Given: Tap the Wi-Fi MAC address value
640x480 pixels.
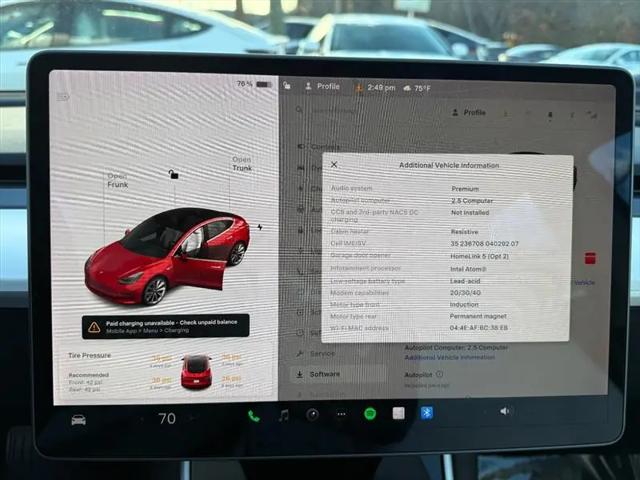Looking at the screenshot, I should [x=478, y=328].
